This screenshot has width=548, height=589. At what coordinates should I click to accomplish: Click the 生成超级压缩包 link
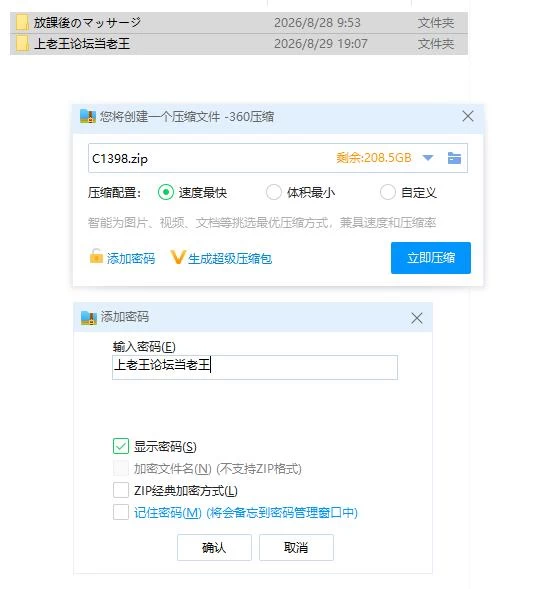[230, 258]
